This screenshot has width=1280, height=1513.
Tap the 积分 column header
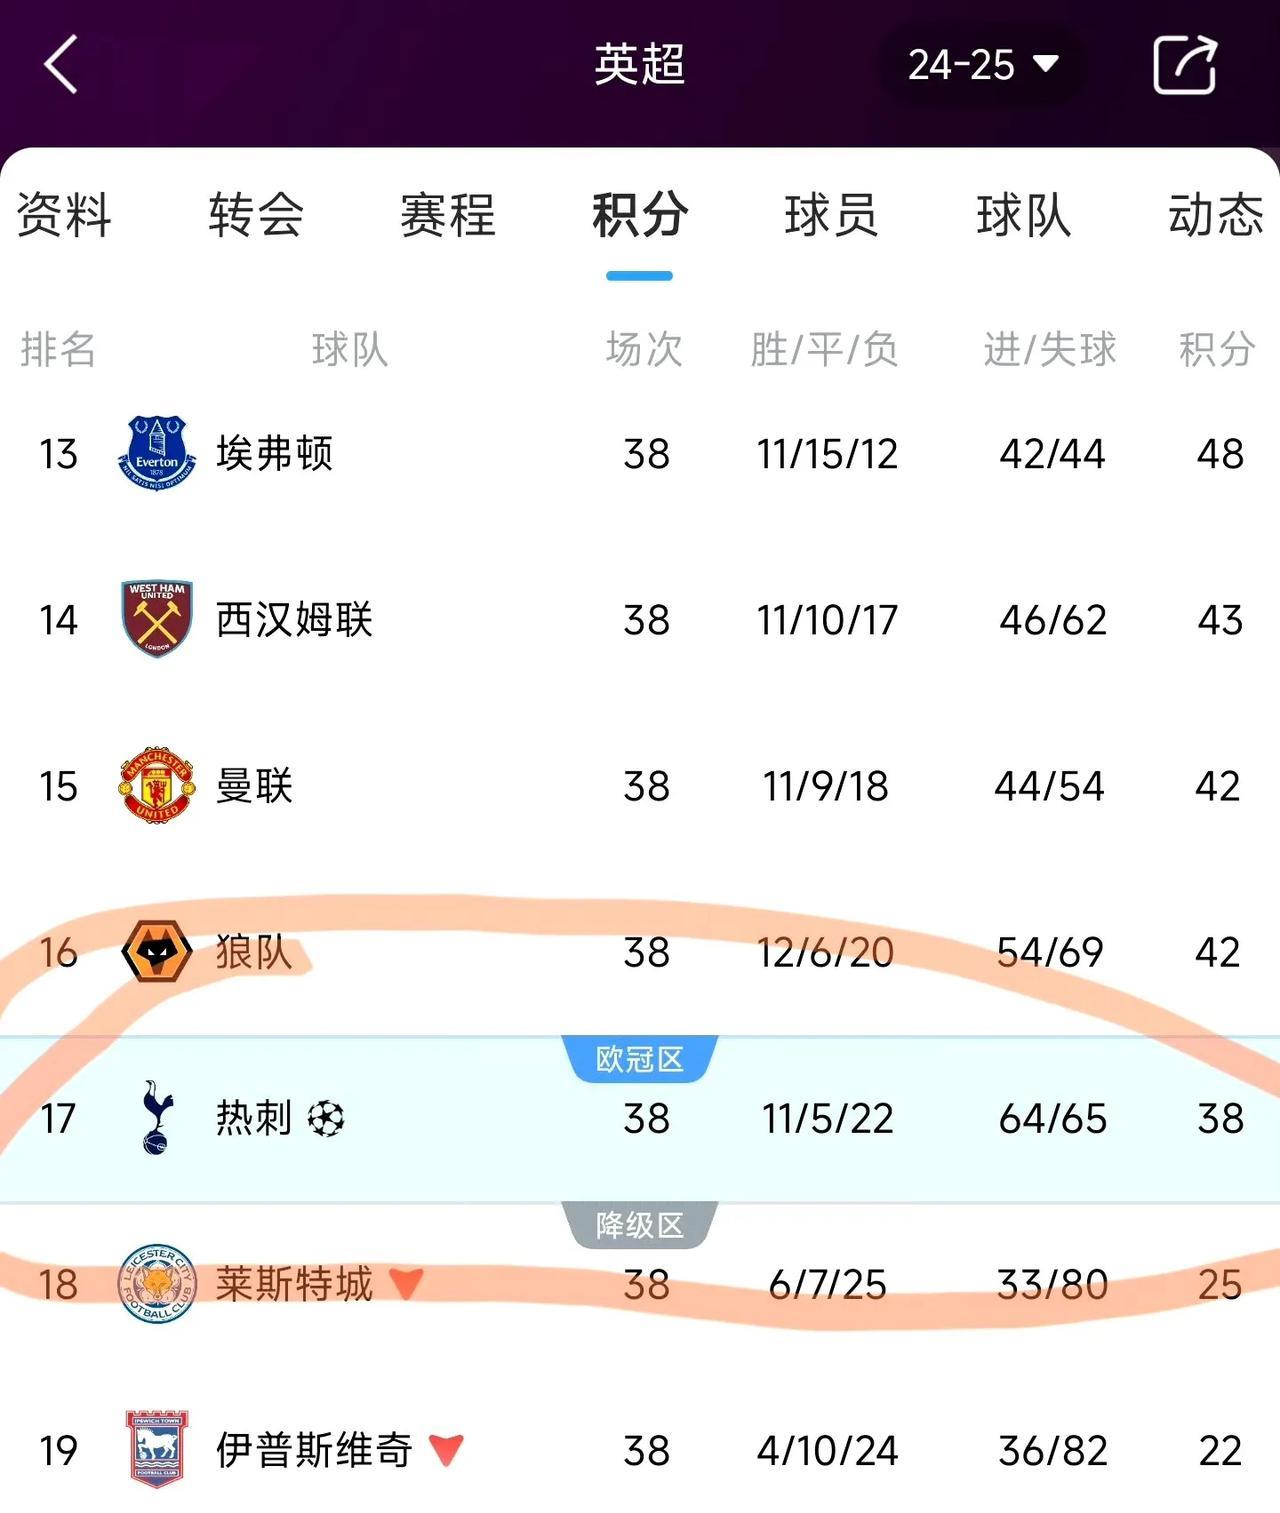1217,349
